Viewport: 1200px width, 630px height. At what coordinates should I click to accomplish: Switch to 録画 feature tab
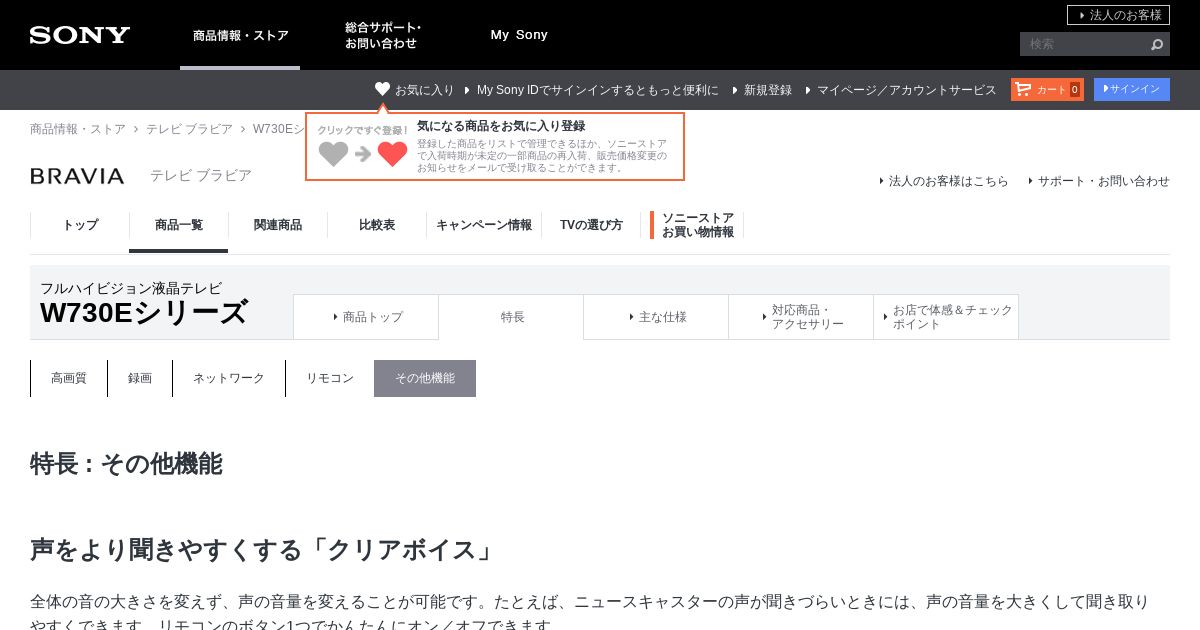[140, 378]
